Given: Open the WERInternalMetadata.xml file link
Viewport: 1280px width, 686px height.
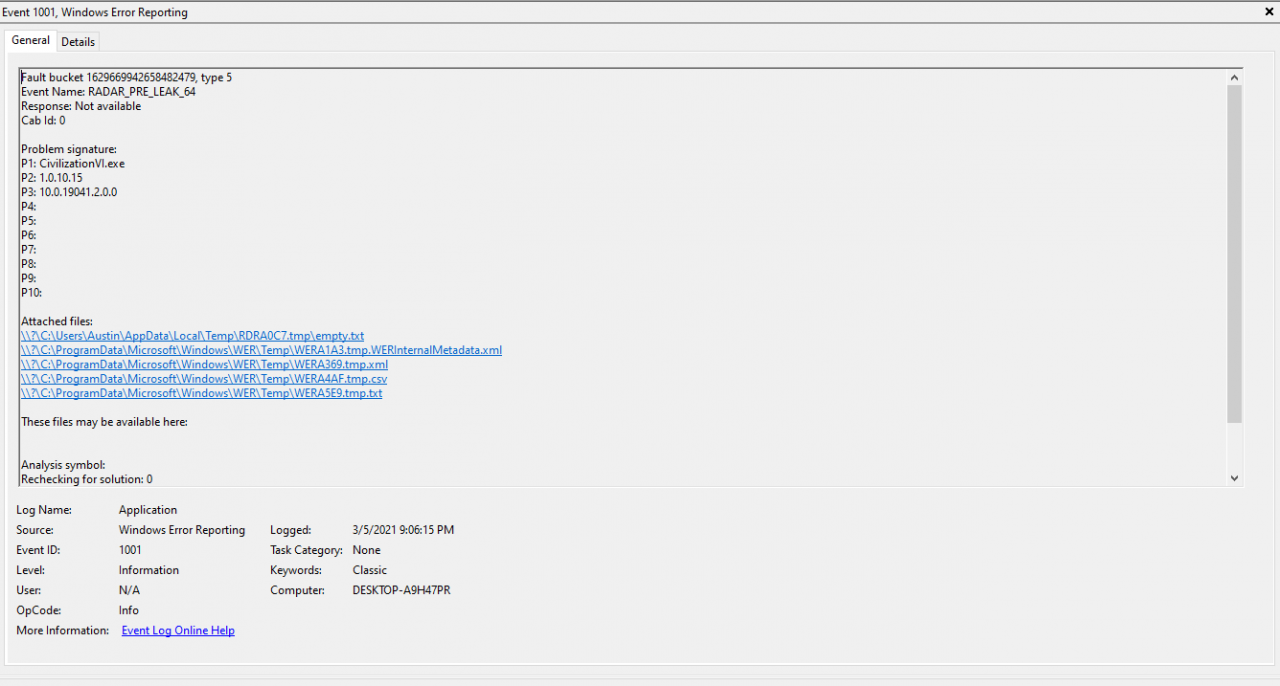Looking at the screenshot, I should click(261, 350).
